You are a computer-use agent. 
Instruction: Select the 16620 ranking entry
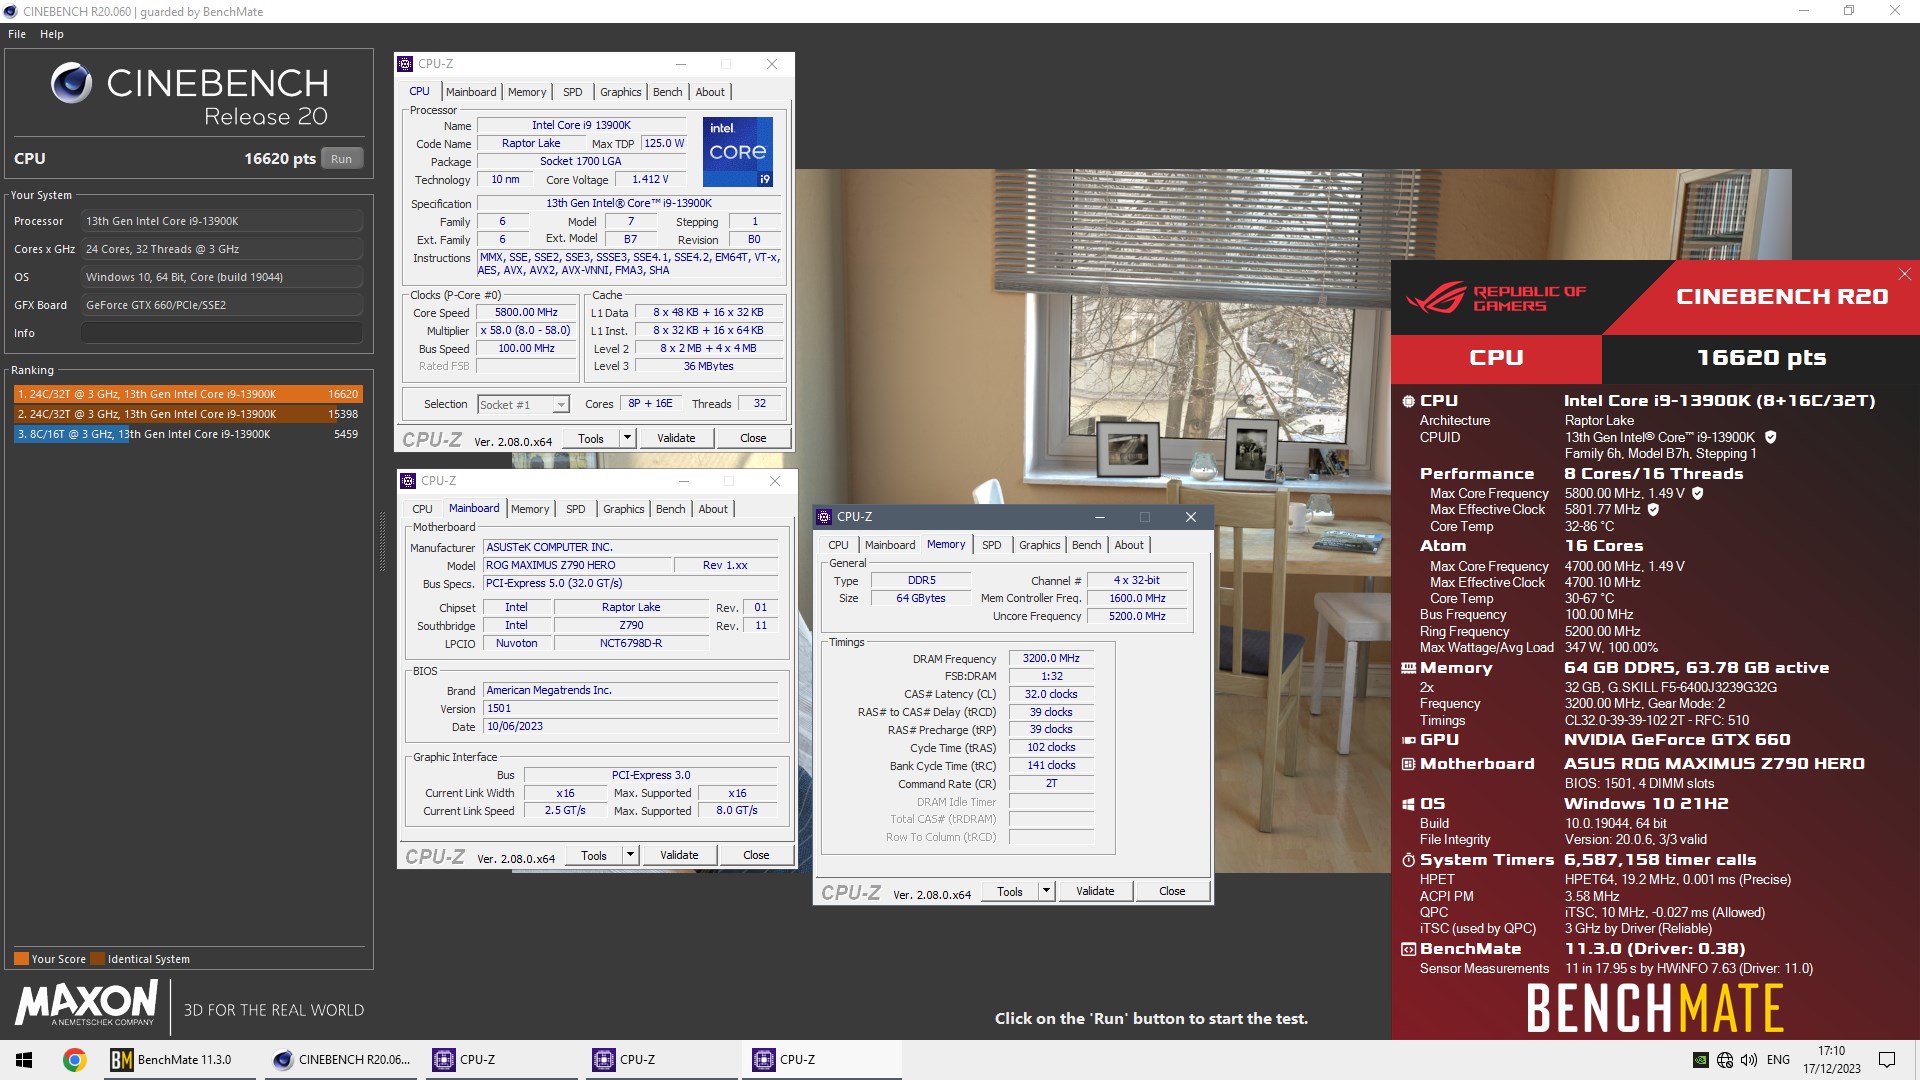188,394
